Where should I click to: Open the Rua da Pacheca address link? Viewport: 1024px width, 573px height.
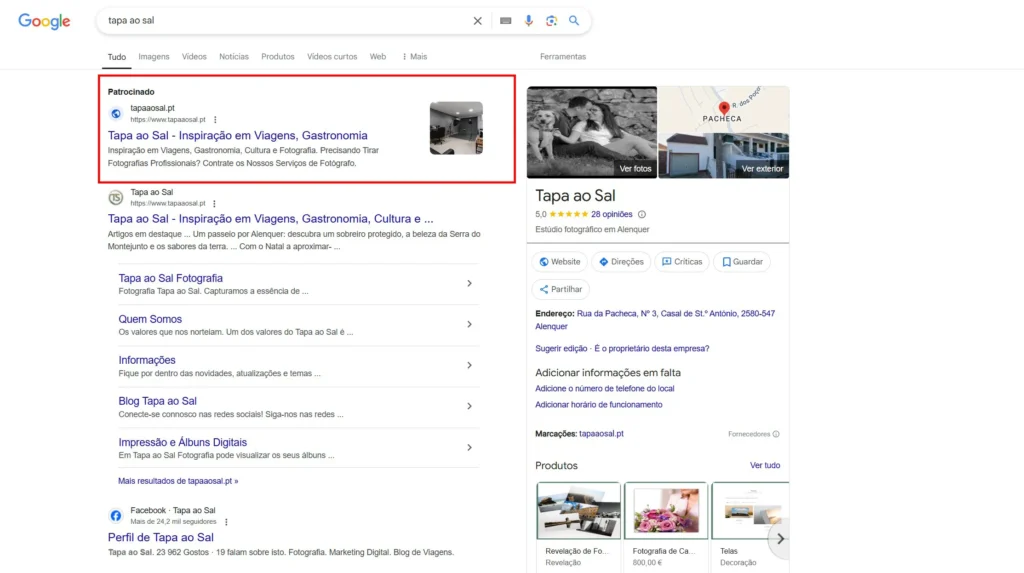coord(655,320)
